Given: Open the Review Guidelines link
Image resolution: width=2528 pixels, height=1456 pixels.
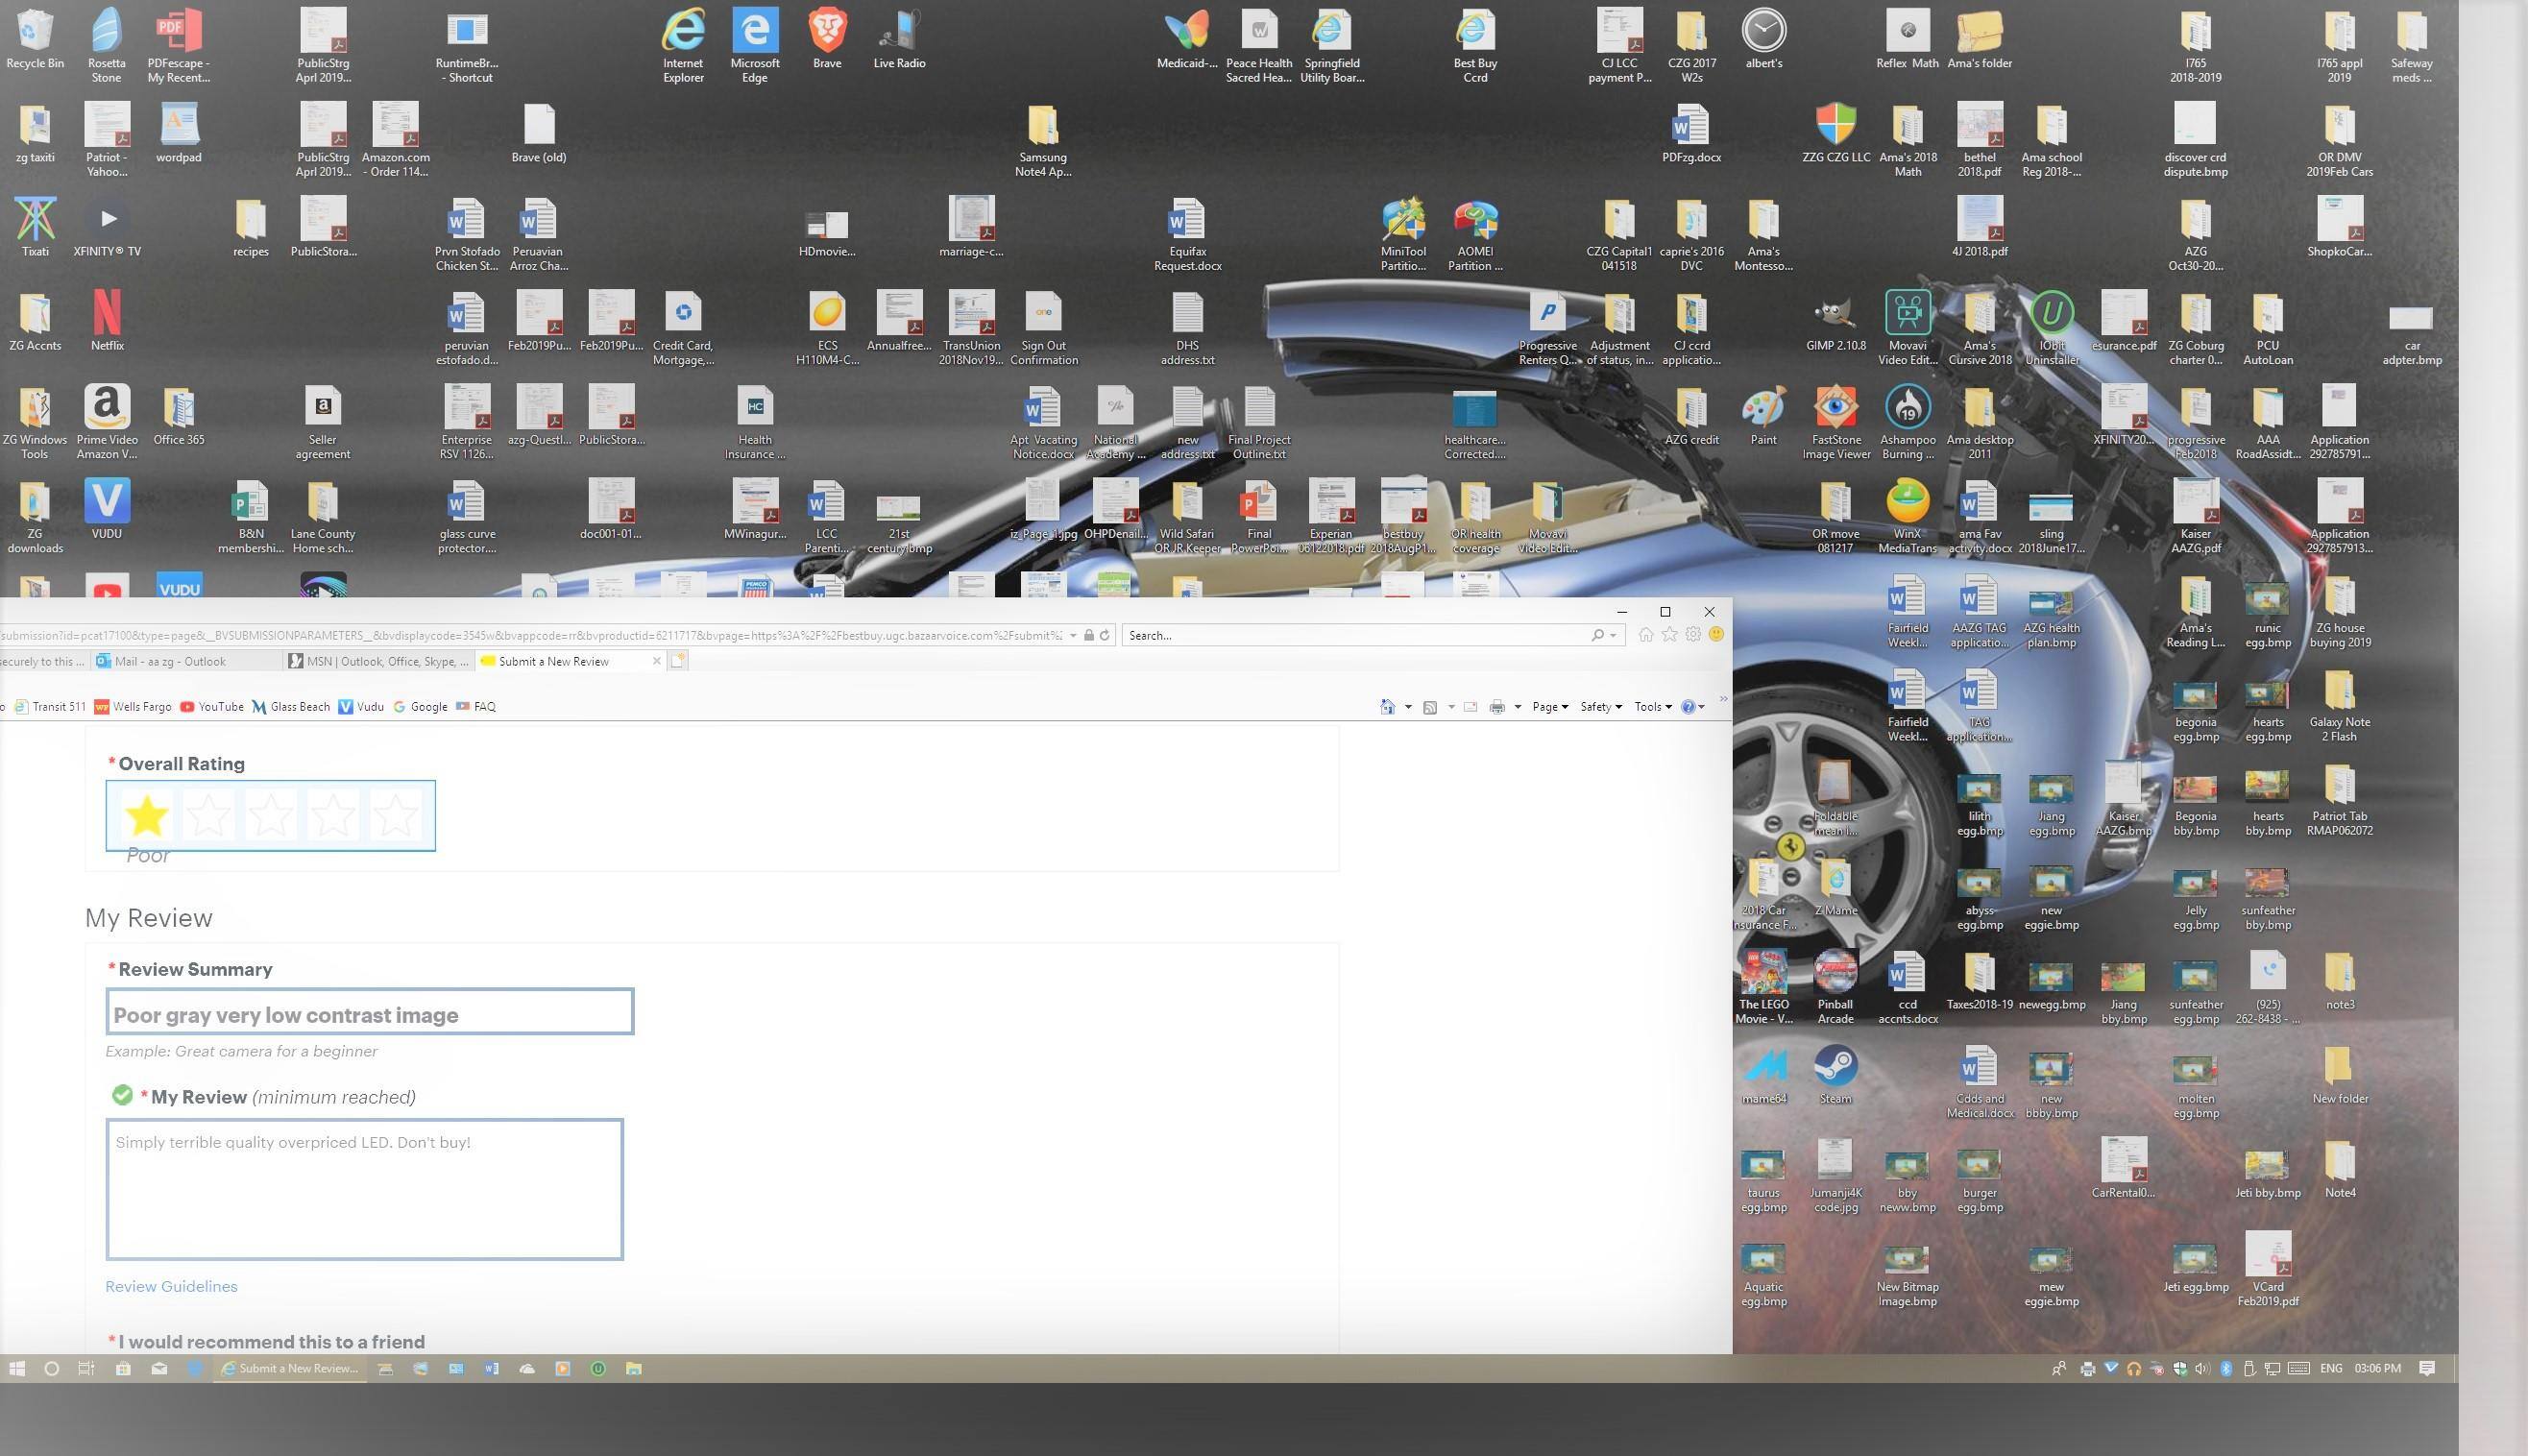Looking at the screenshot, I should tap(171, 1287).
